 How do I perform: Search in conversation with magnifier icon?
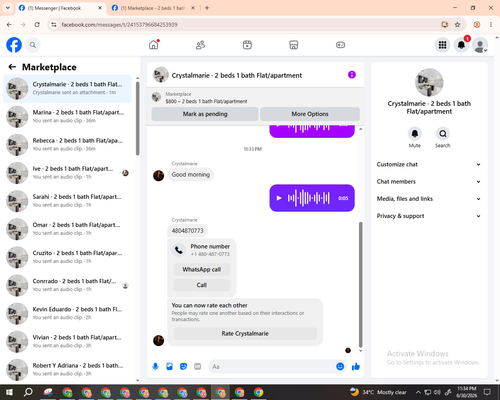[443, 134]
